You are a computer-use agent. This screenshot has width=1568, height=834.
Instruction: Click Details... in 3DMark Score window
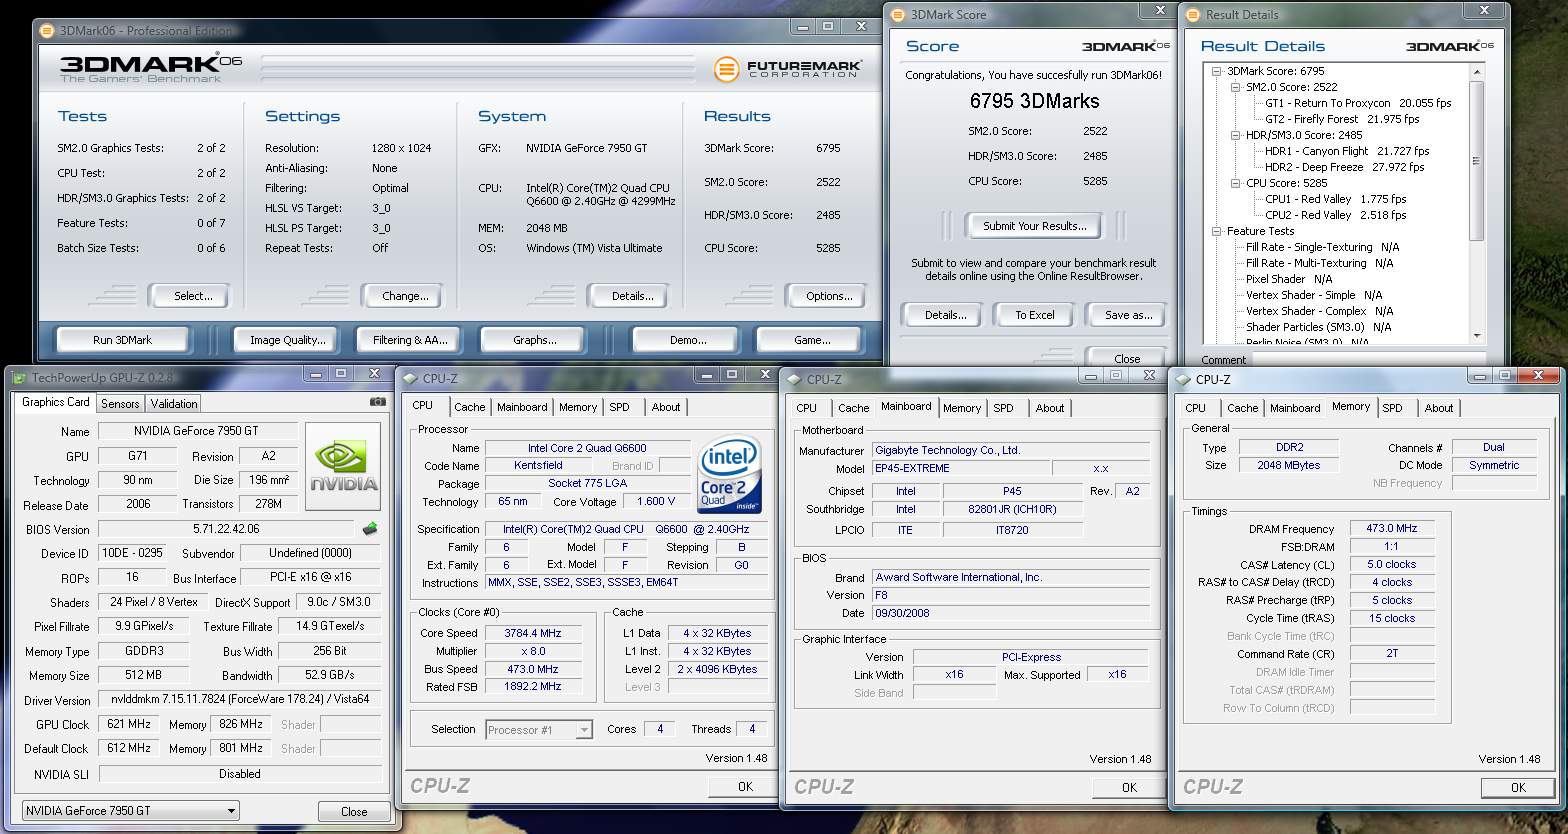945,315
